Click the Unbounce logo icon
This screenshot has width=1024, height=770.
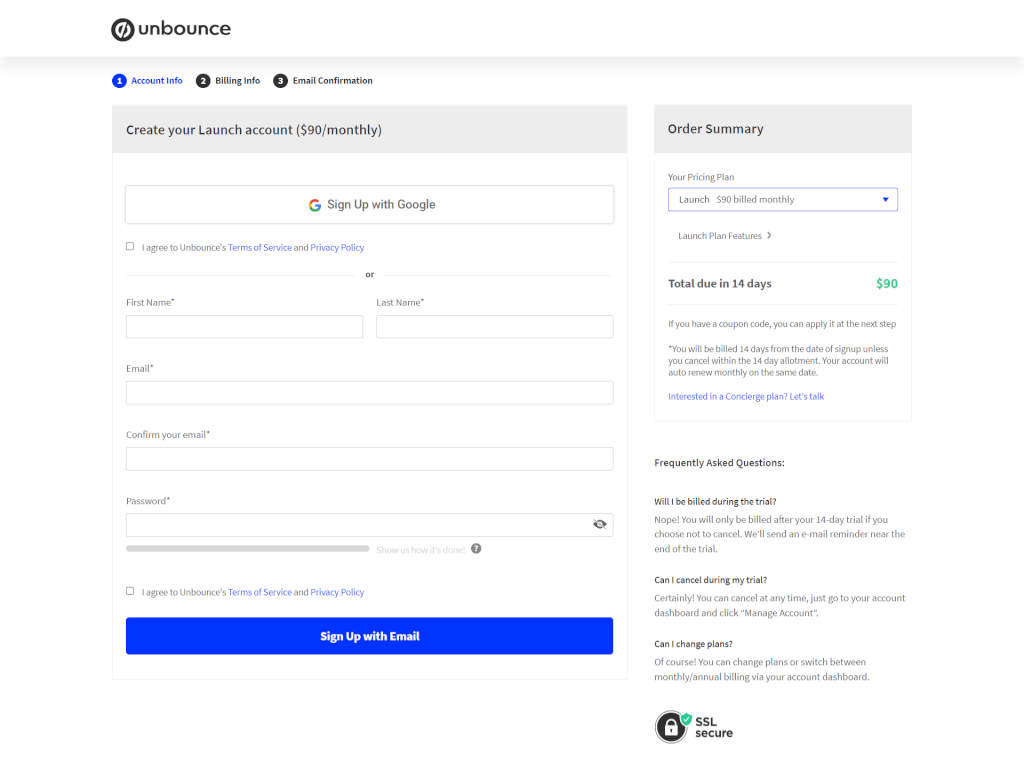click(x=122, y=29)
